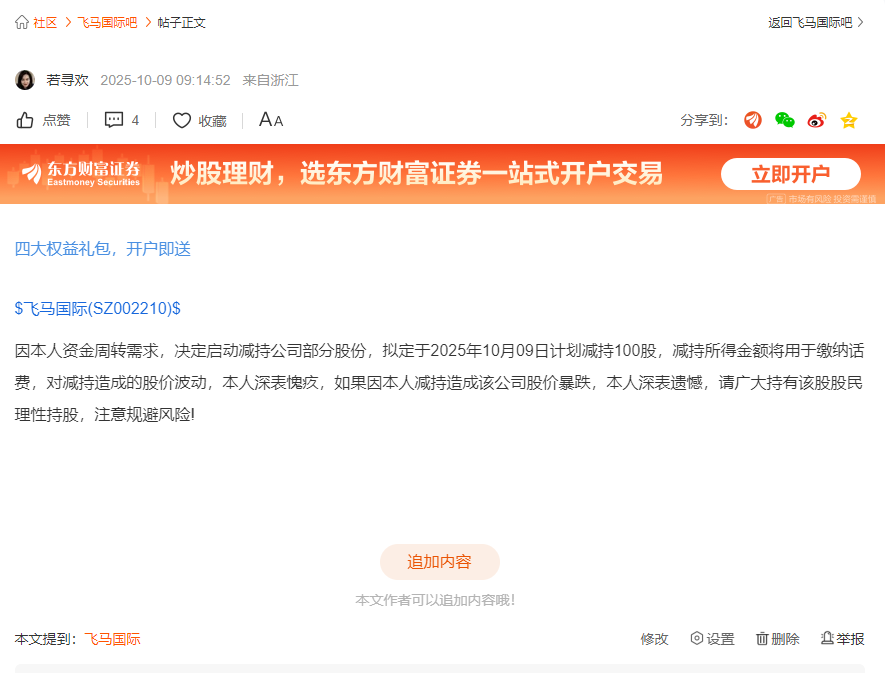Viewport: 885px width, 673px height.
Task: Open author name 若寻欢
Action: pos(67,80)
